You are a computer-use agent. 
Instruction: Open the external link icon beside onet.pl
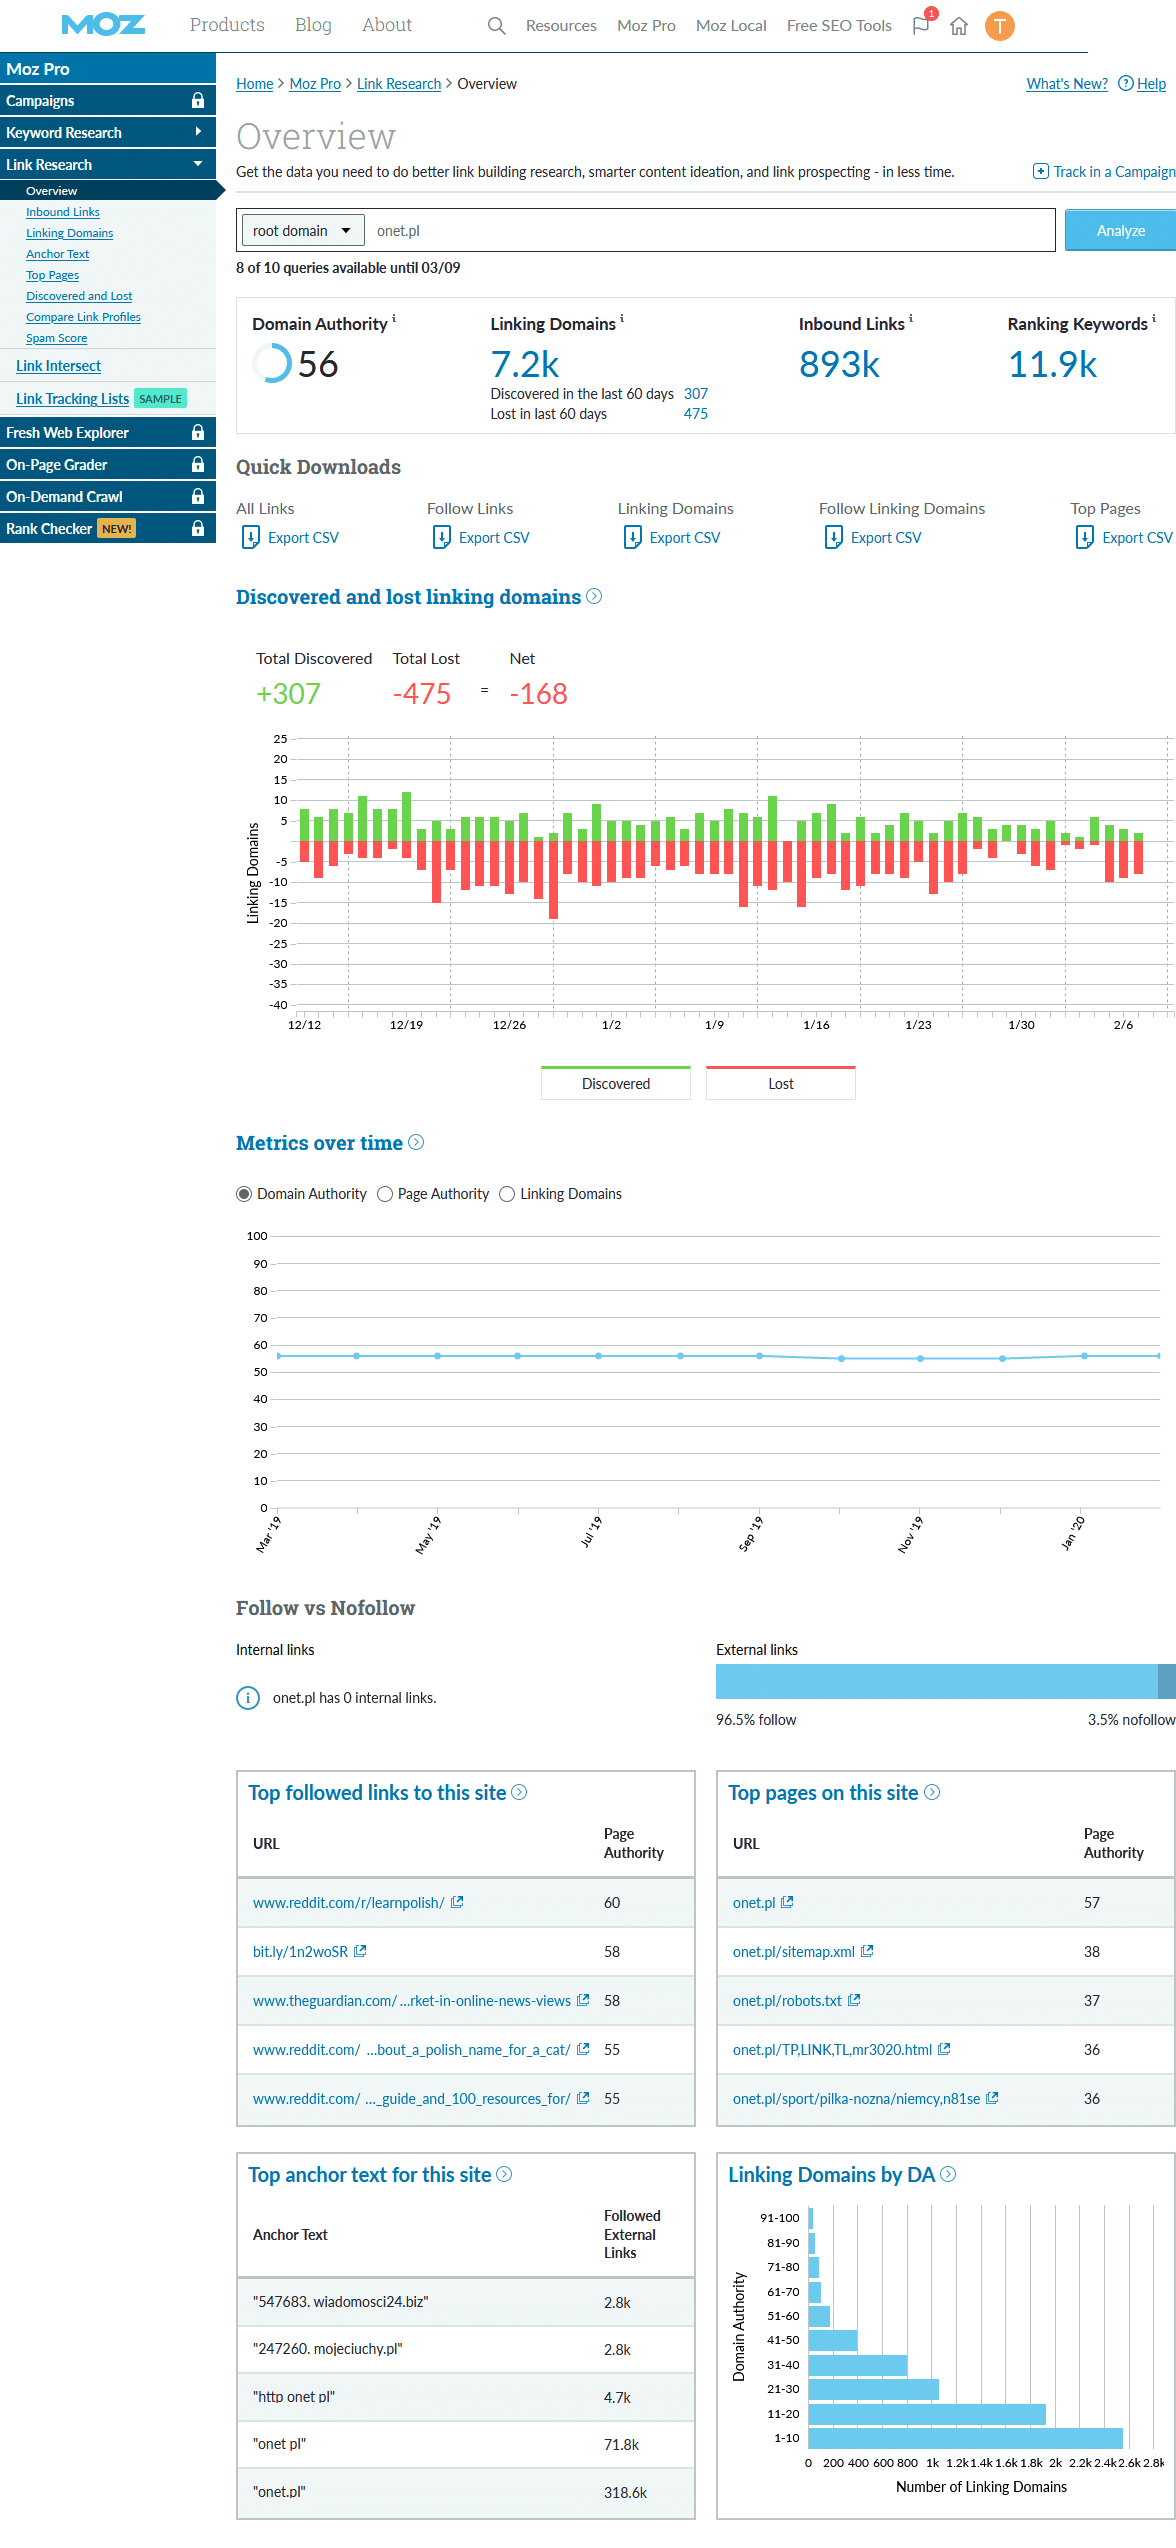pos(787,1902)
